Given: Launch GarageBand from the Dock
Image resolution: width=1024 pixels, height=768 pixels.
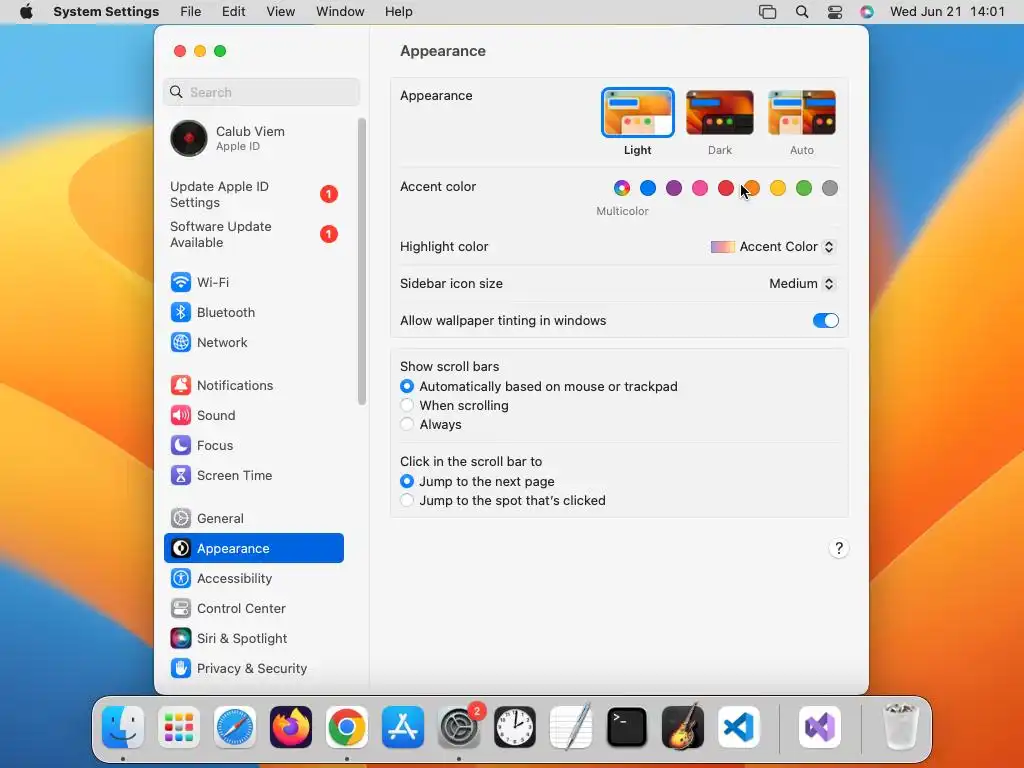Looking at the screenshot, I should [x=682, y=727].
